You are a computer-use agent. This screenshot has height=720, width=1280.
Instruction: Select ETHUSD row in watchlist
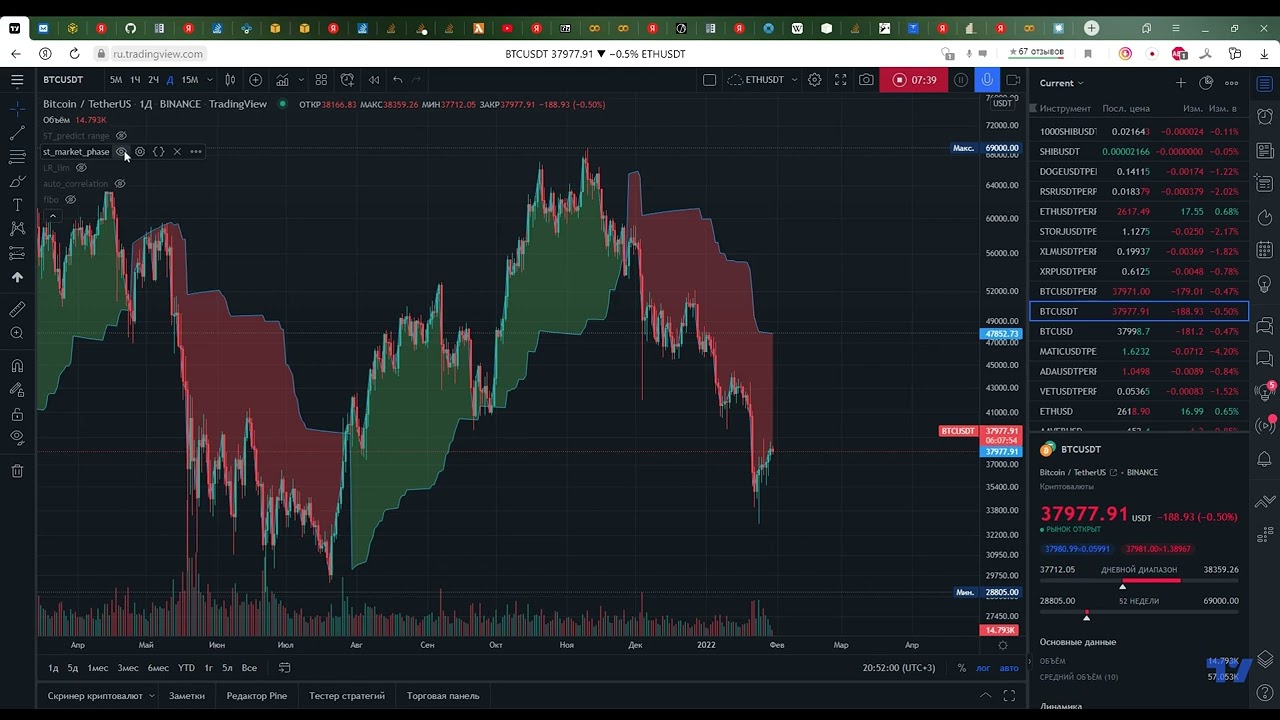(x=1139, y=411)
